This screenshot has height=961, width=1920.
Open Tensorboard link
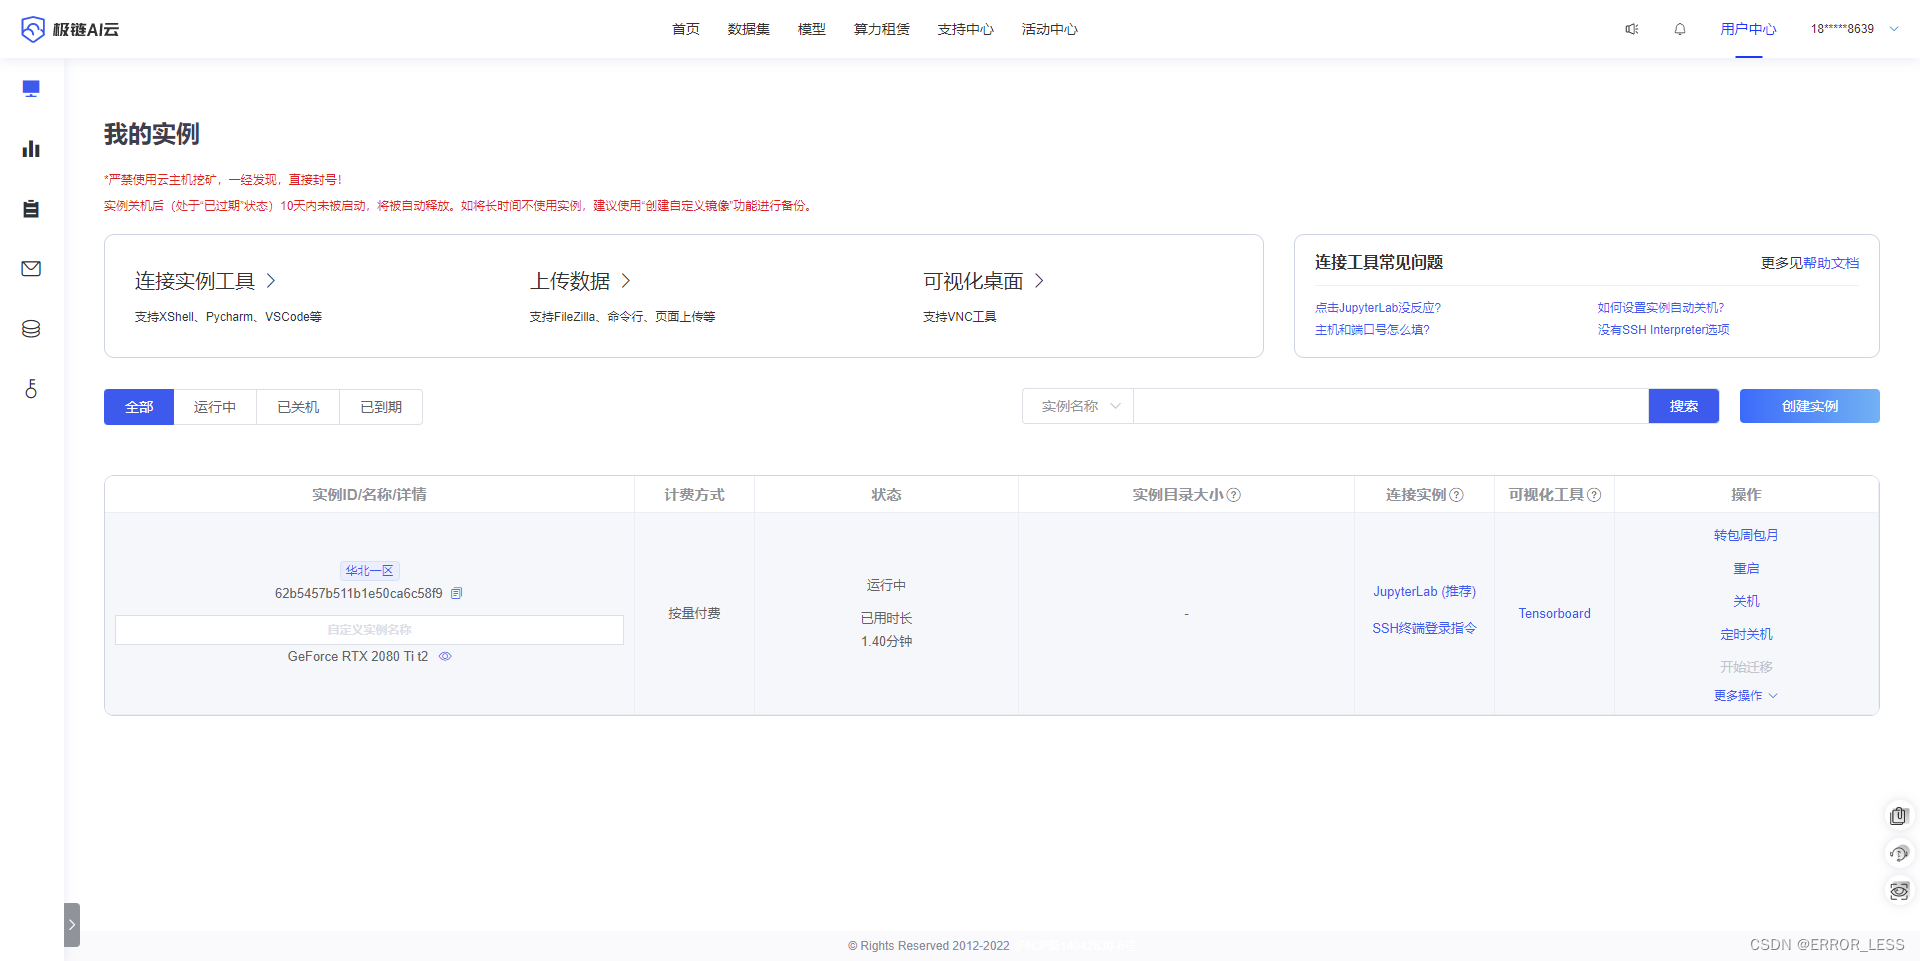[x=1554, y=614]
